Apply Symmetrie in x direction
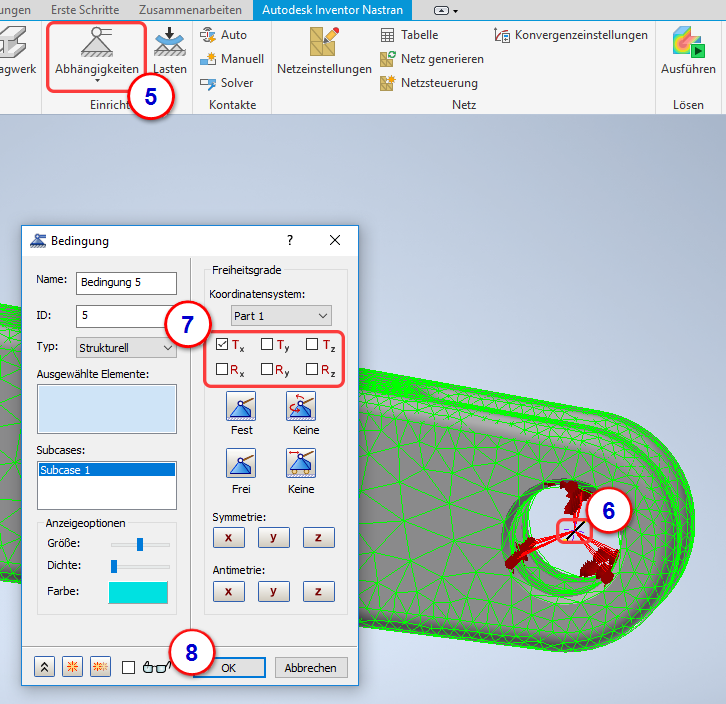This screenshot has height=704, width=726. [229, 538]
